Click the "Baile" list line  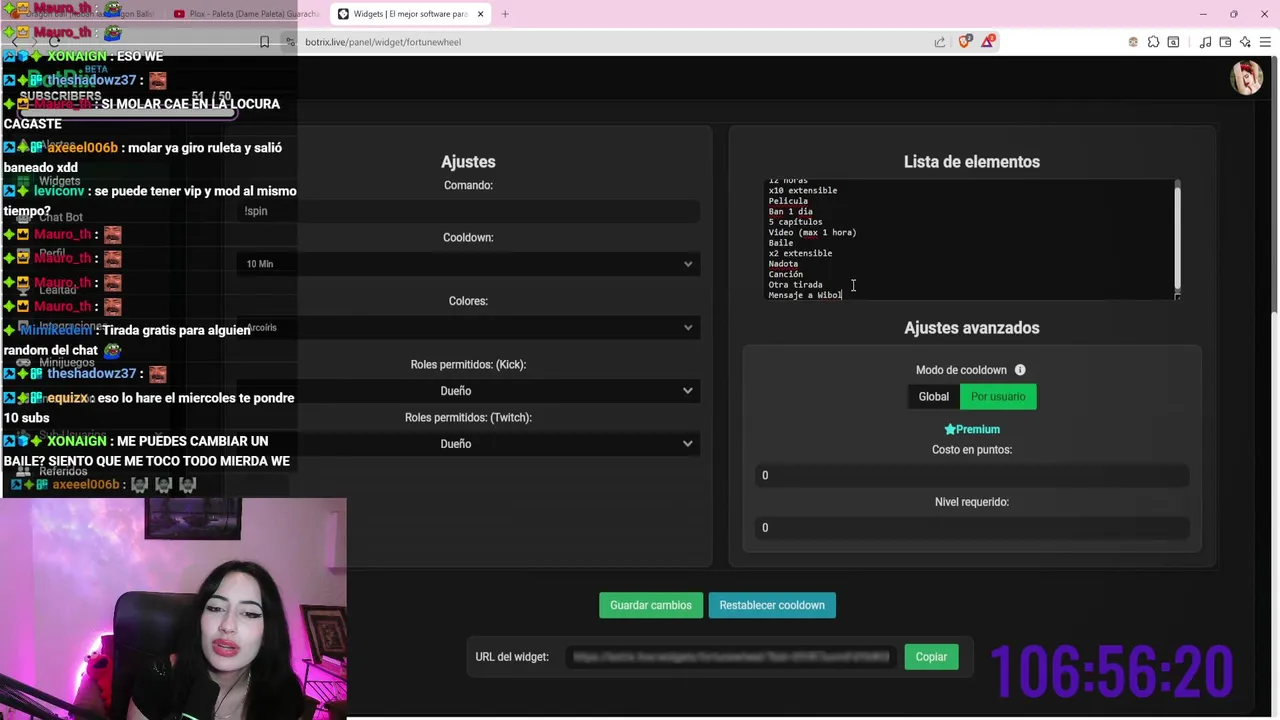(x=780, y=243)
